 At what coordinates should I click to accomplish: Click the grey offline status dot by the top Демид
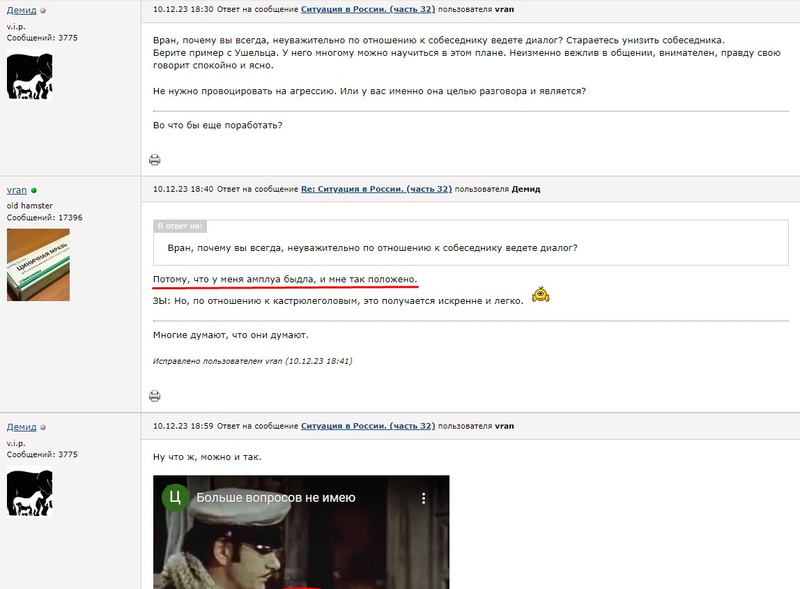[43, 10]
